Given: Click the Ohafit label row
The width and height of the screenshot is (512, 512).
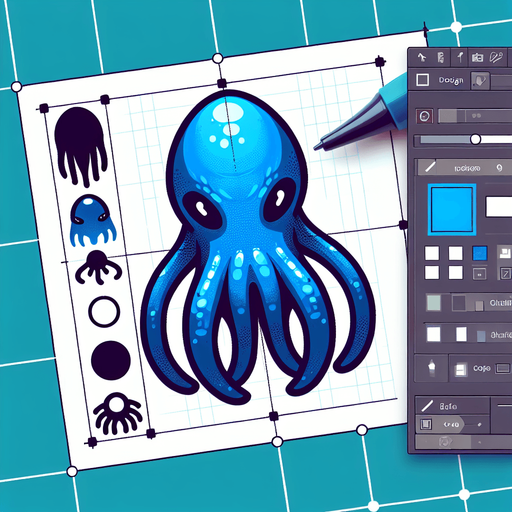Looking at the screenshot, I should coord(501,335).
